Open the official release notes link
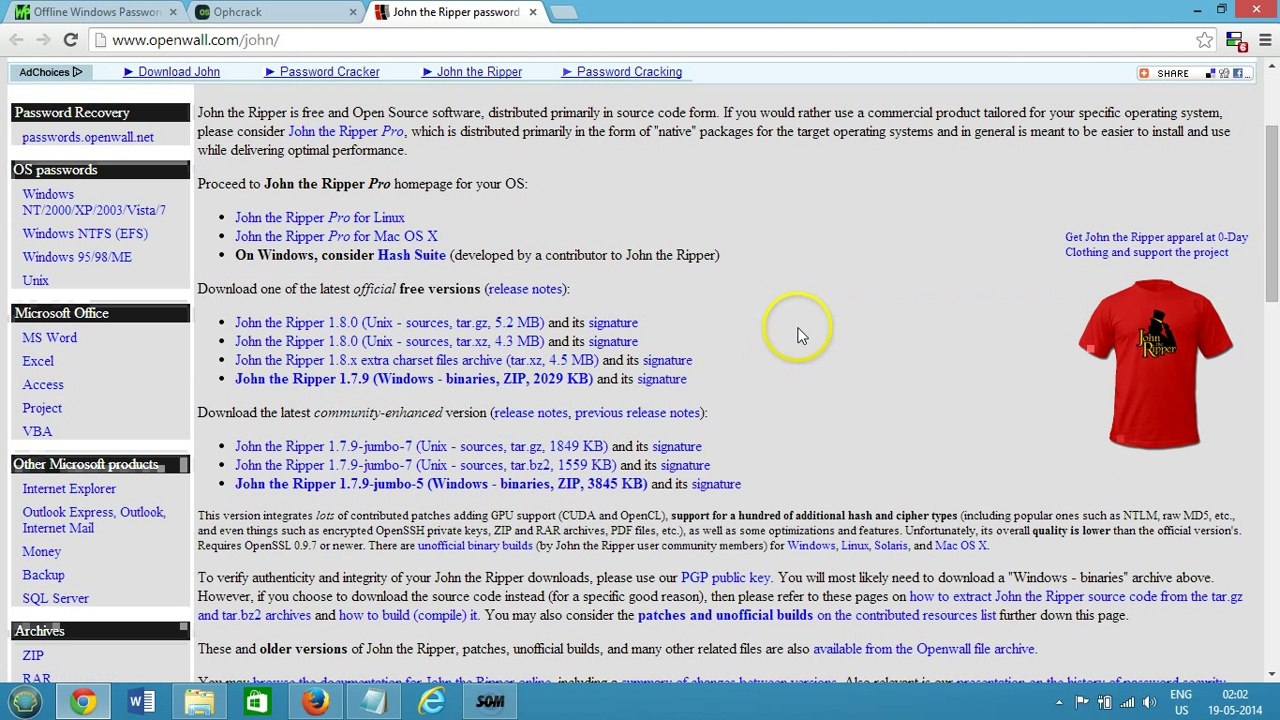 525,289
